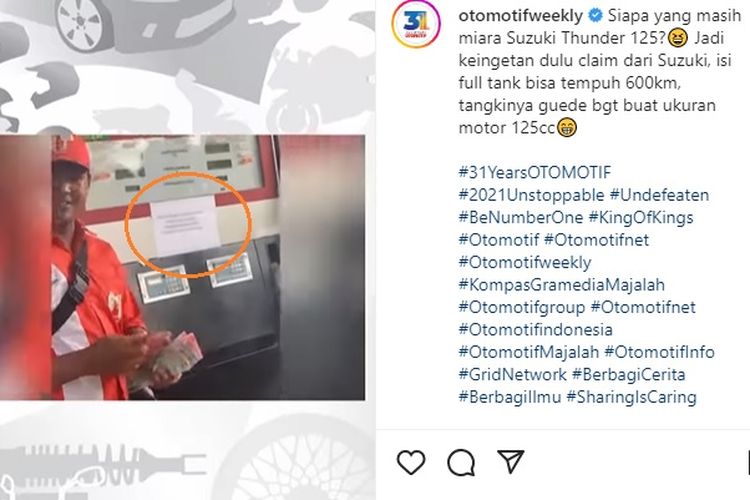Screen dimensions: 750x500
Task: Open hashtag #Otomotifweekly
Action: pos(525,262)
